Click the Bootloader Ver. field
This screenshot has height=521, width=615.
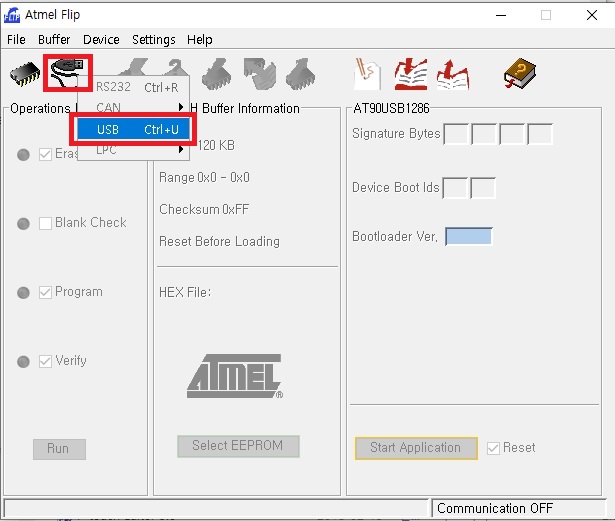(x=468, y=237)
